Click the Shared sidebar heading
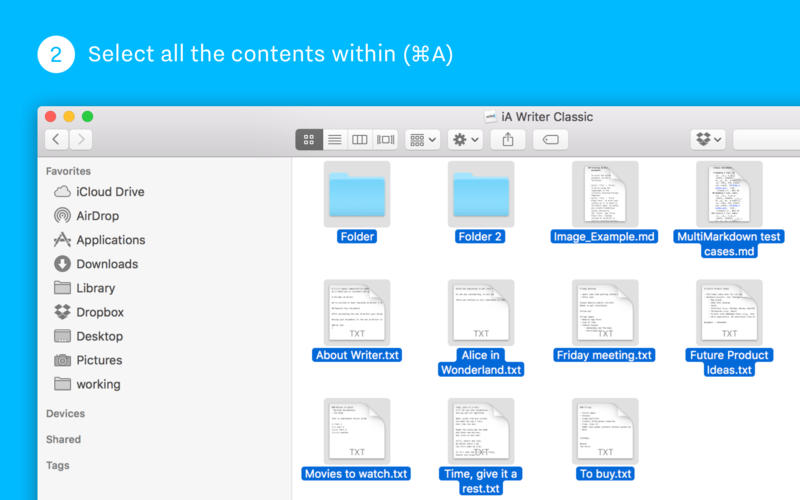Screen dimensions: 800x500 click(63, 439)
